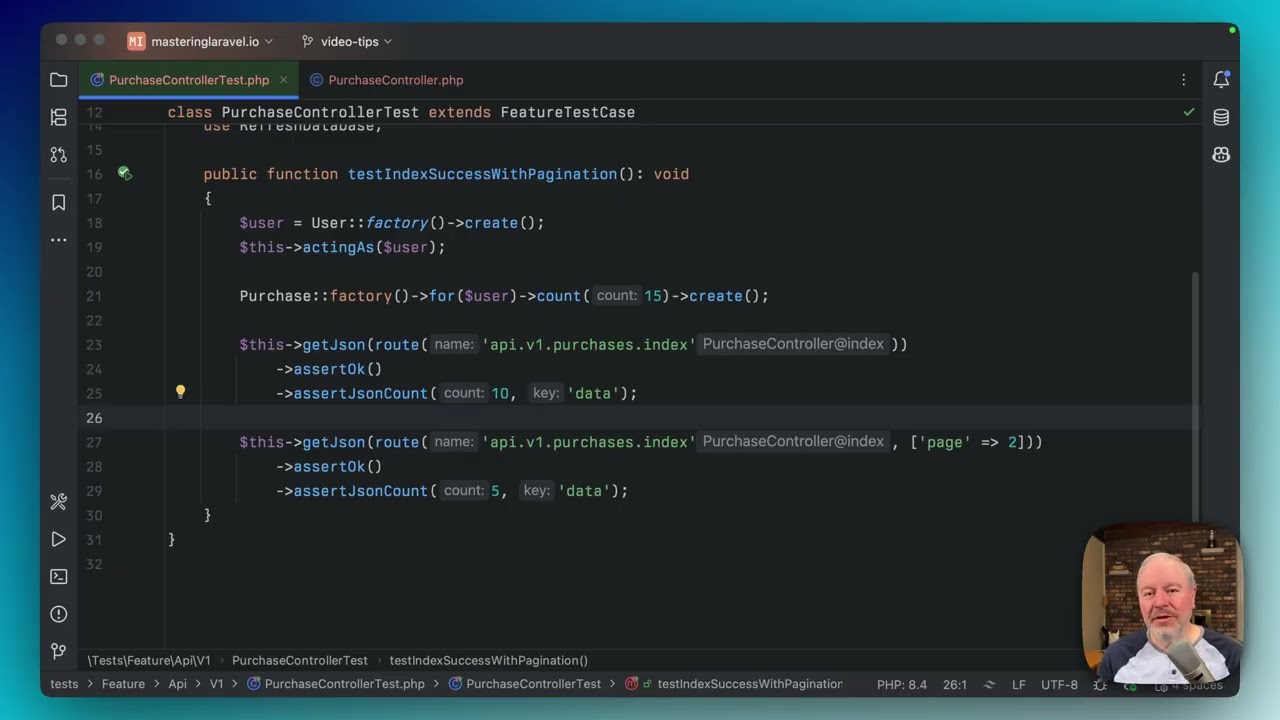The image size is (1280, 720).
Task: Click the PurchaseControllerTest editor breadcrumb
Action: click(300, 660)
